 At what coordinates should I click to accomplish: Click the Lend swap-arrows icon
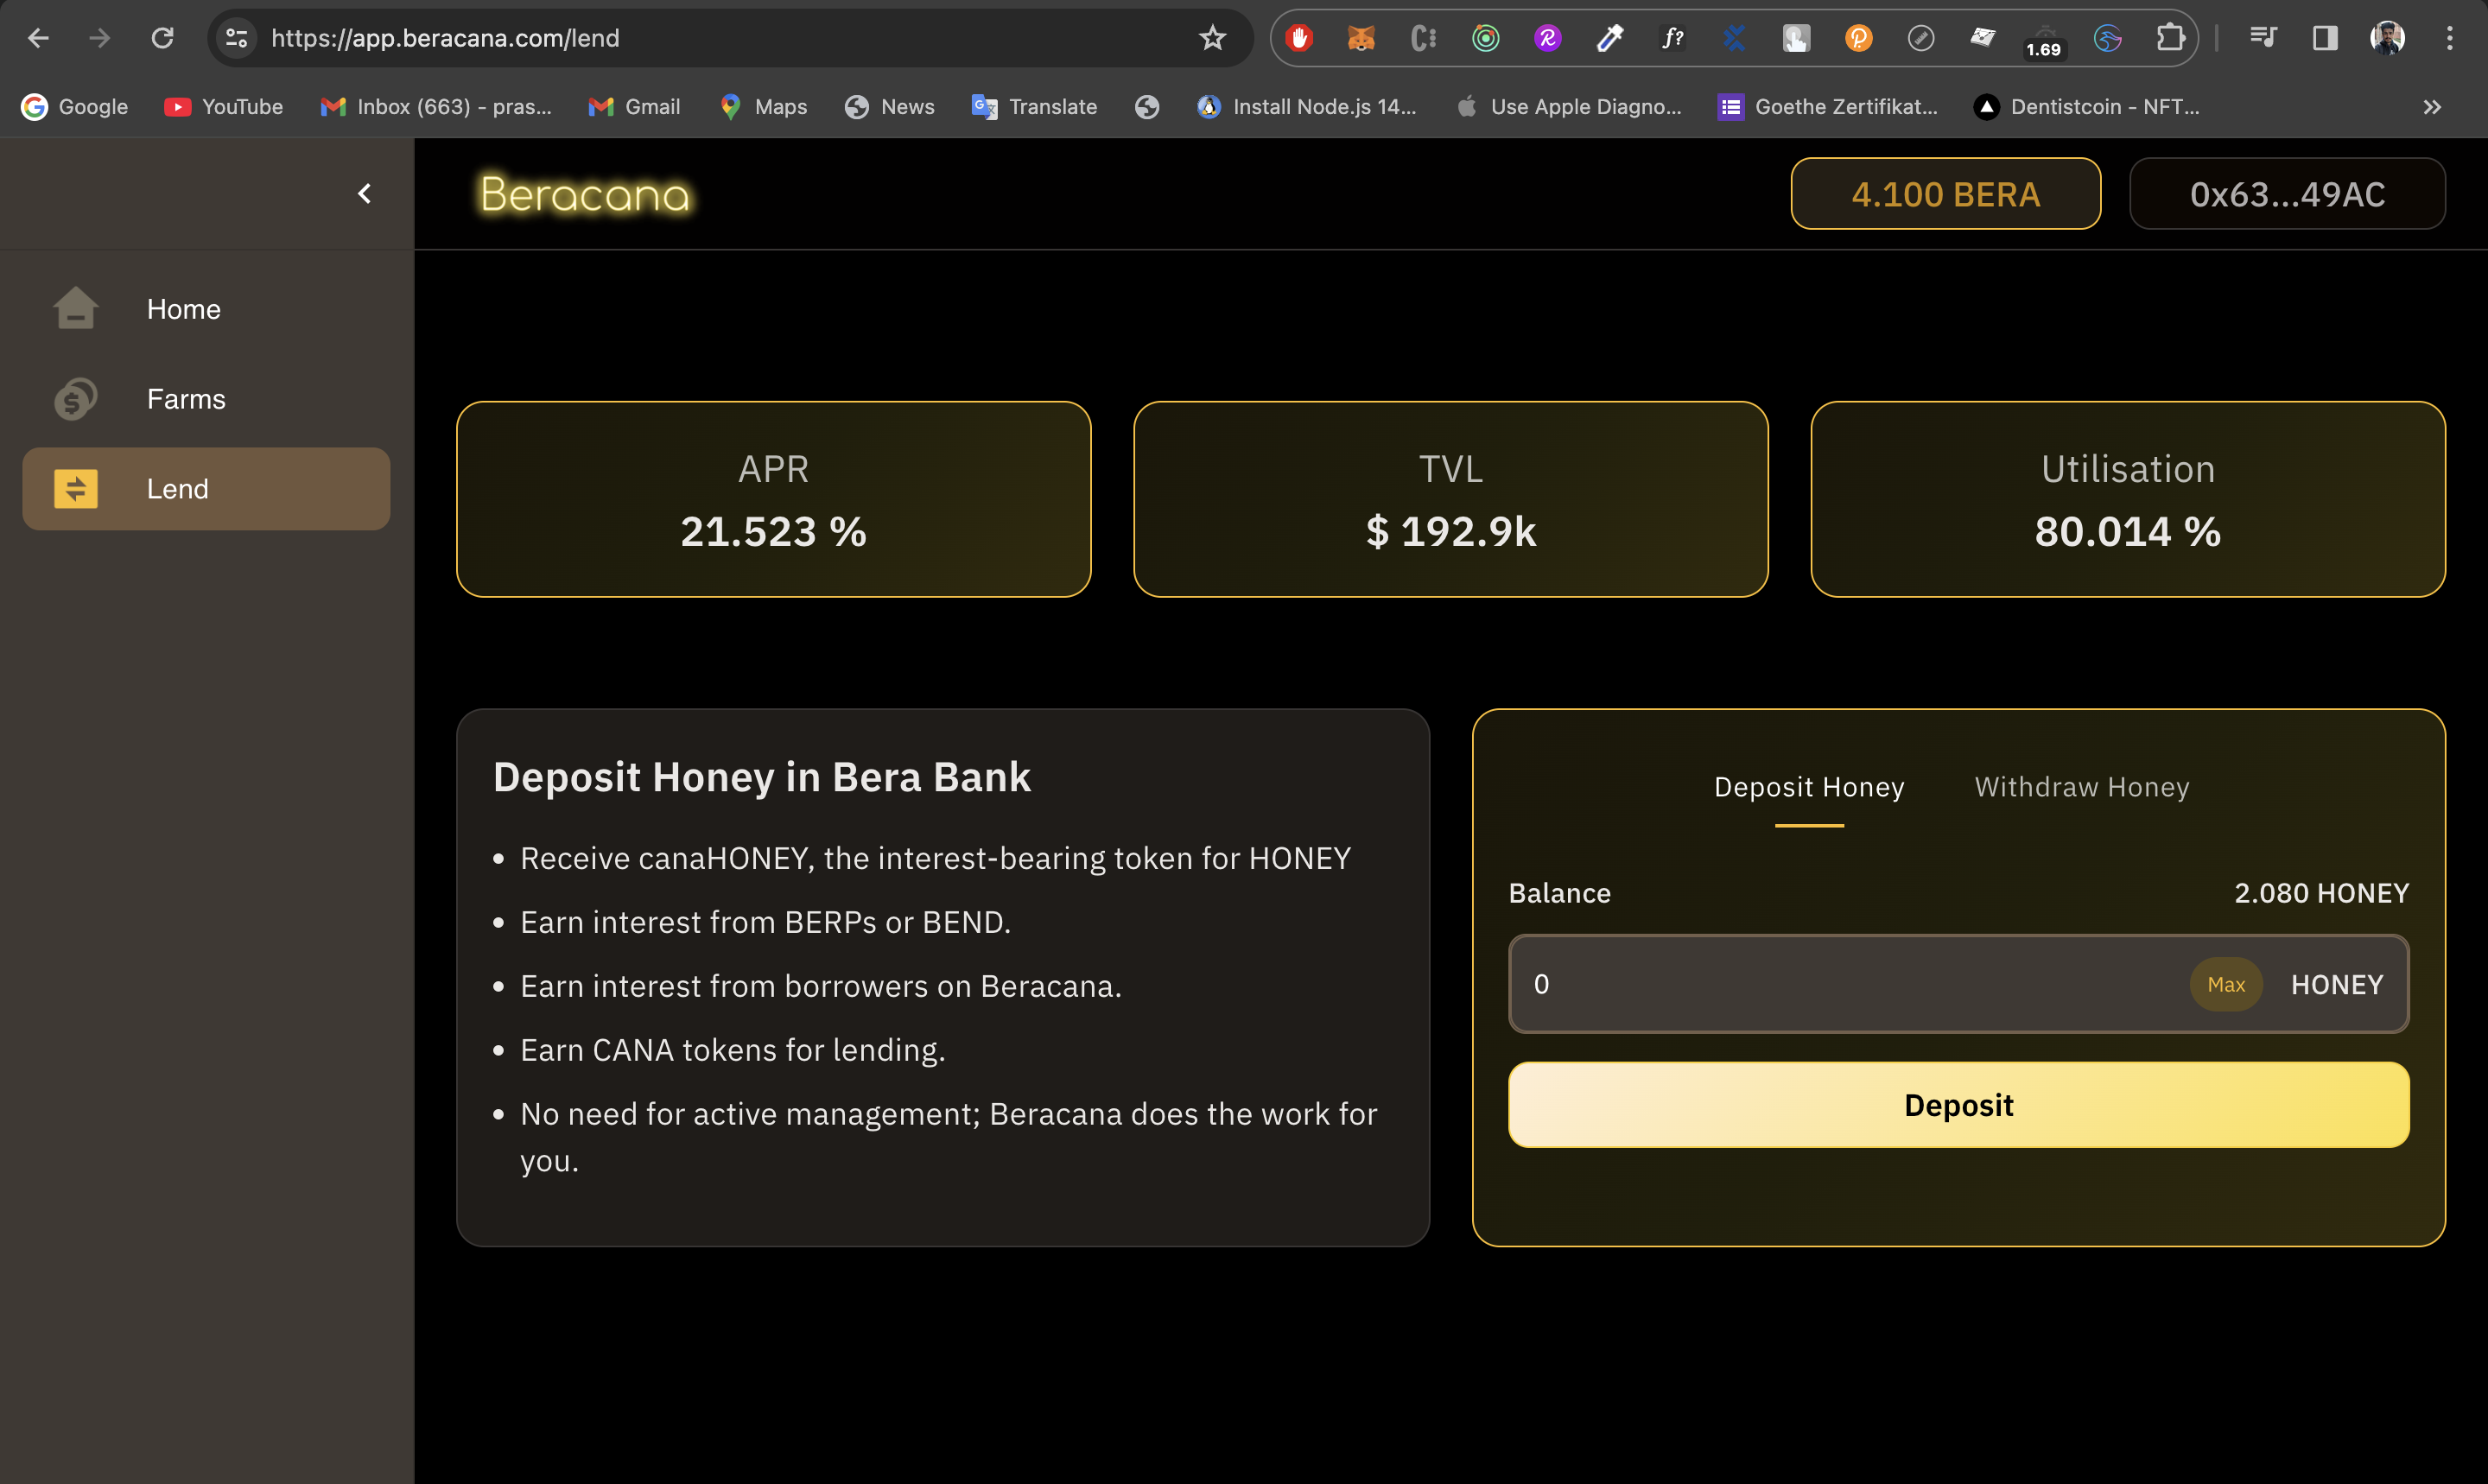[x=75, y=489]
